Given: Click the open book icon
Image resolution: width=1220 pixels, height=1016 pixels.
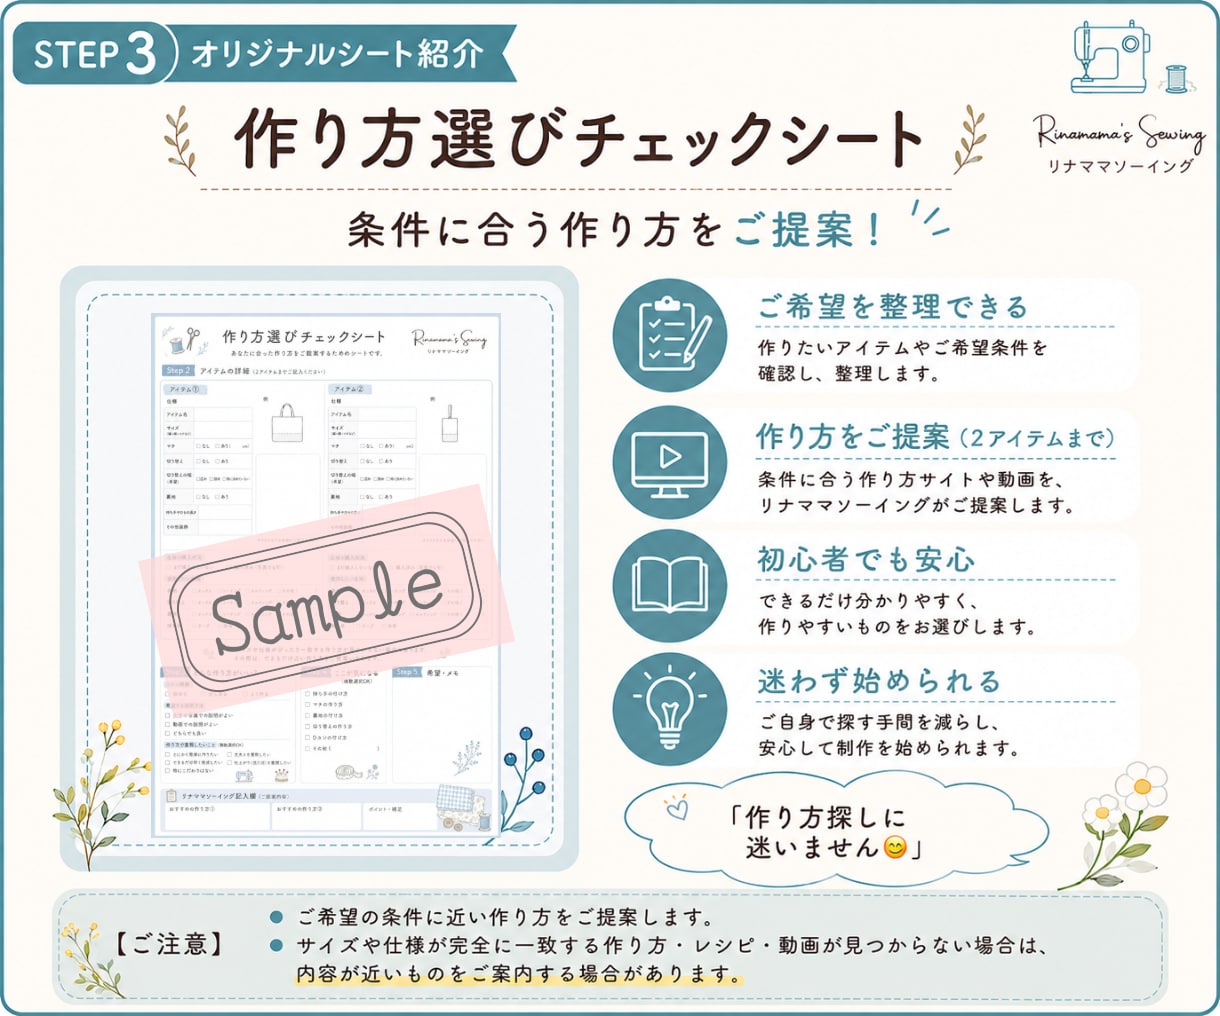Looking at the screenshot, I should tap(669, 585).
